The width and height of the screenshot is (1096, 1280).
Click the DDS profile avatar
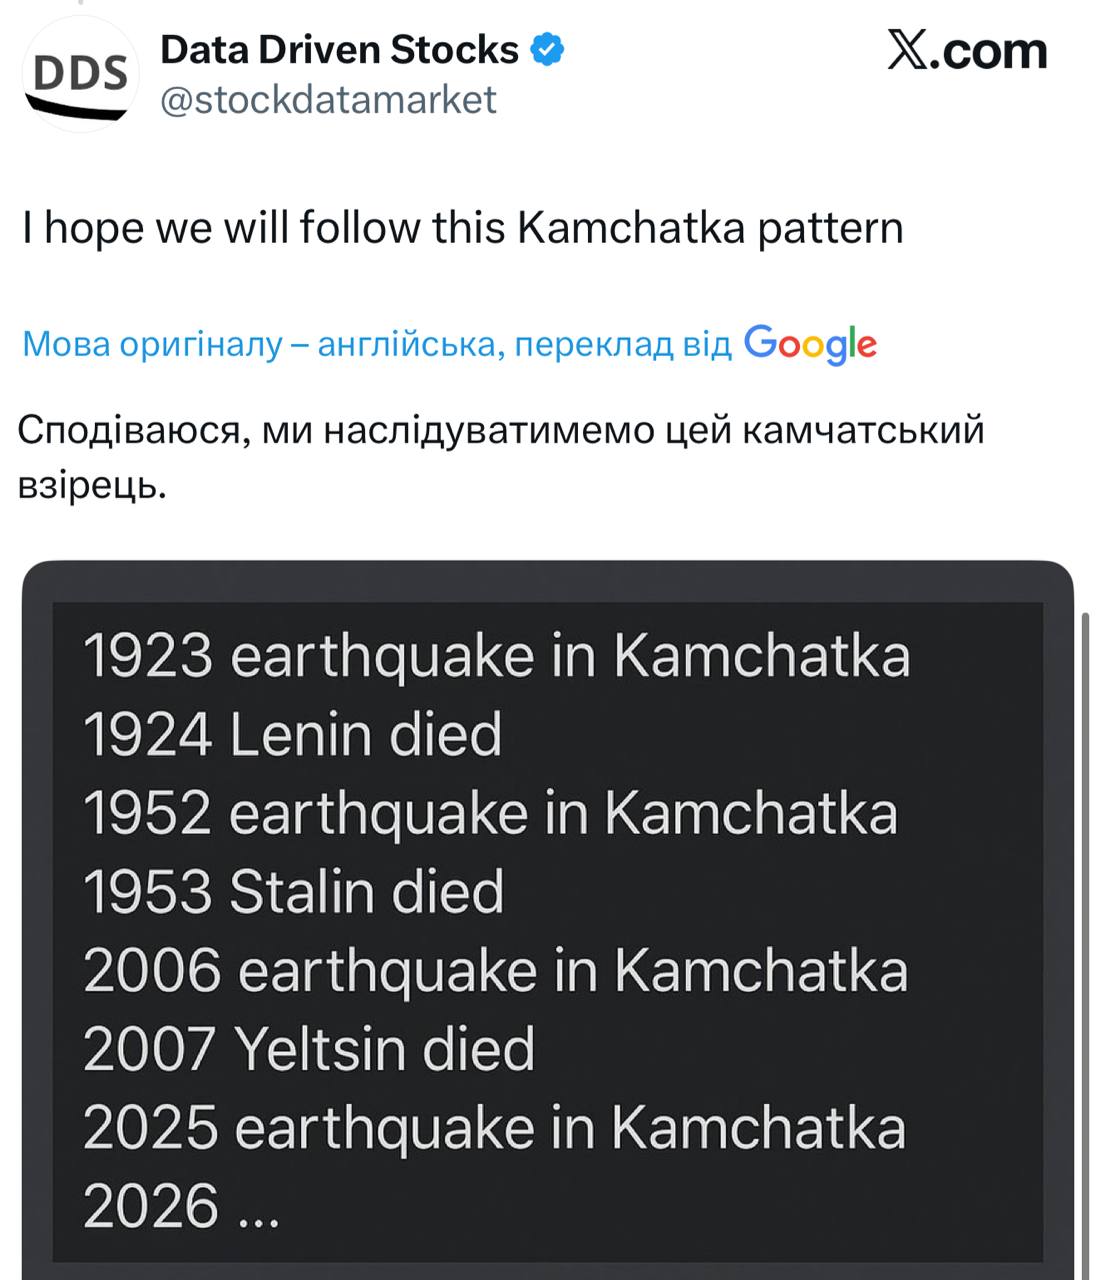click(80, 75)
